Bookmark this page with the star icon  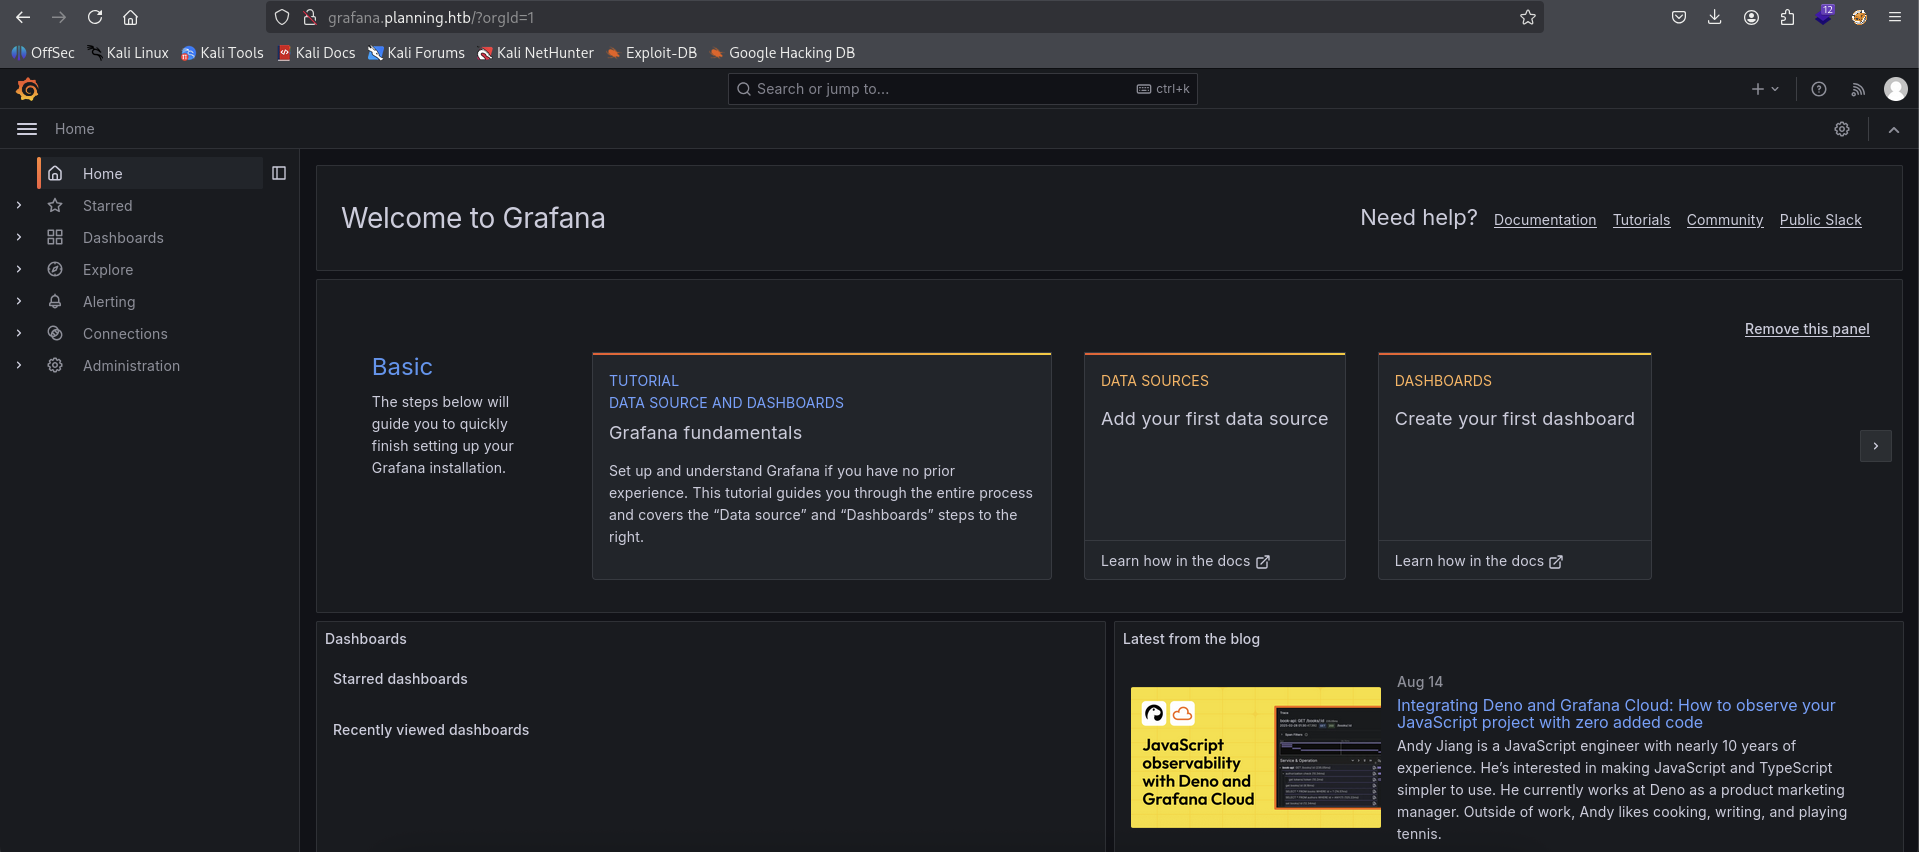1528,17
